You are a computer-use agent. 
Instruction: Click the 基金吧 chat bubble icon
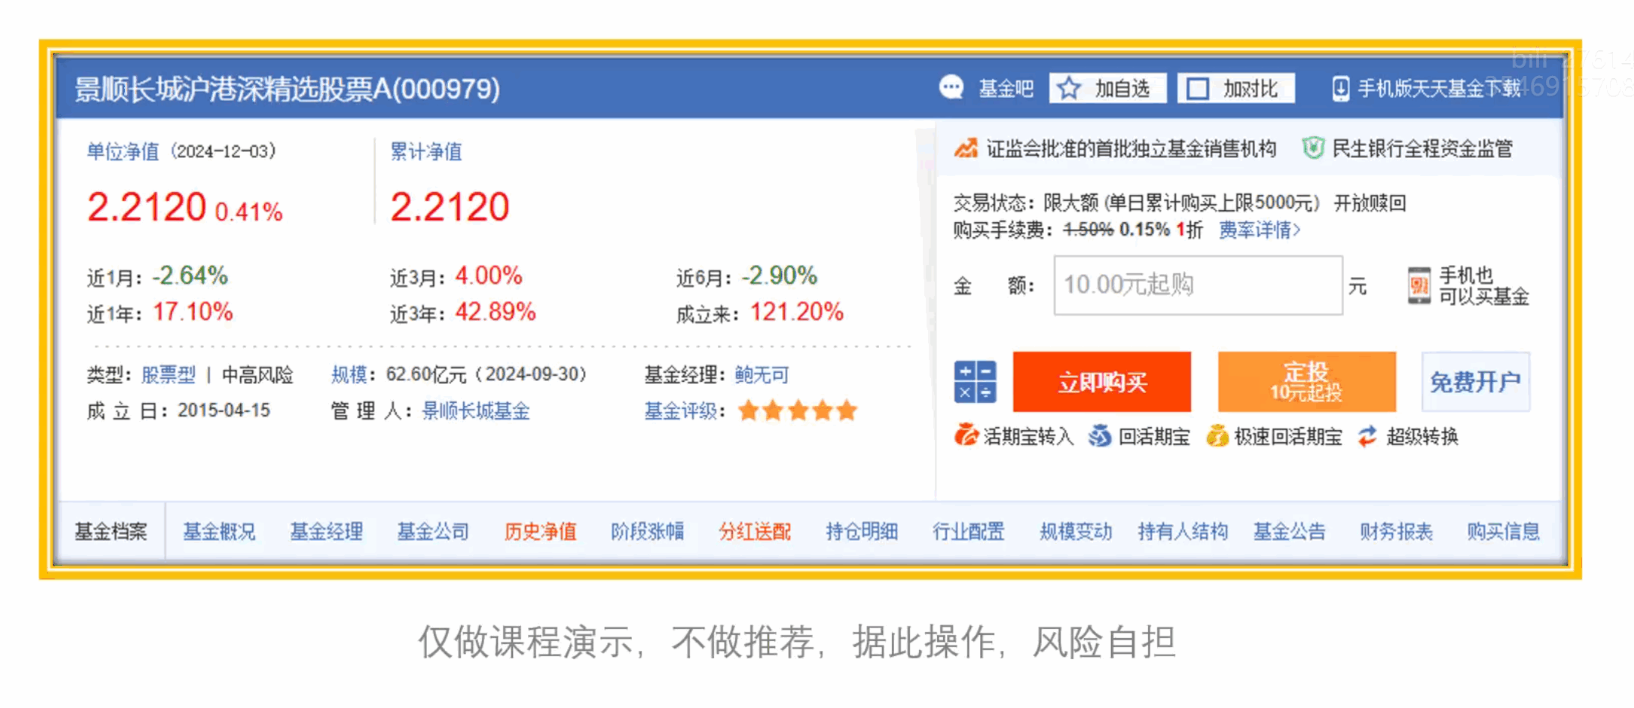[x=951, y=88]
